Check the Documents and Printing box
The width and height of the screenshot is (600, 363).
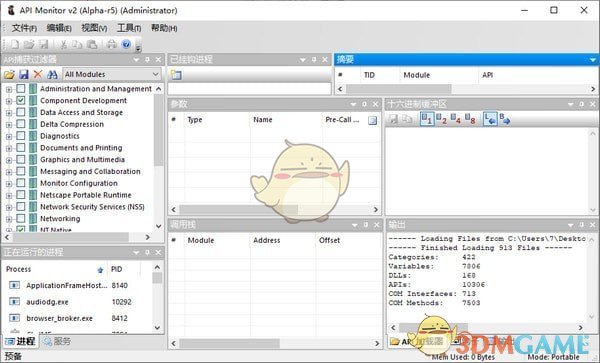coord(21,148)
